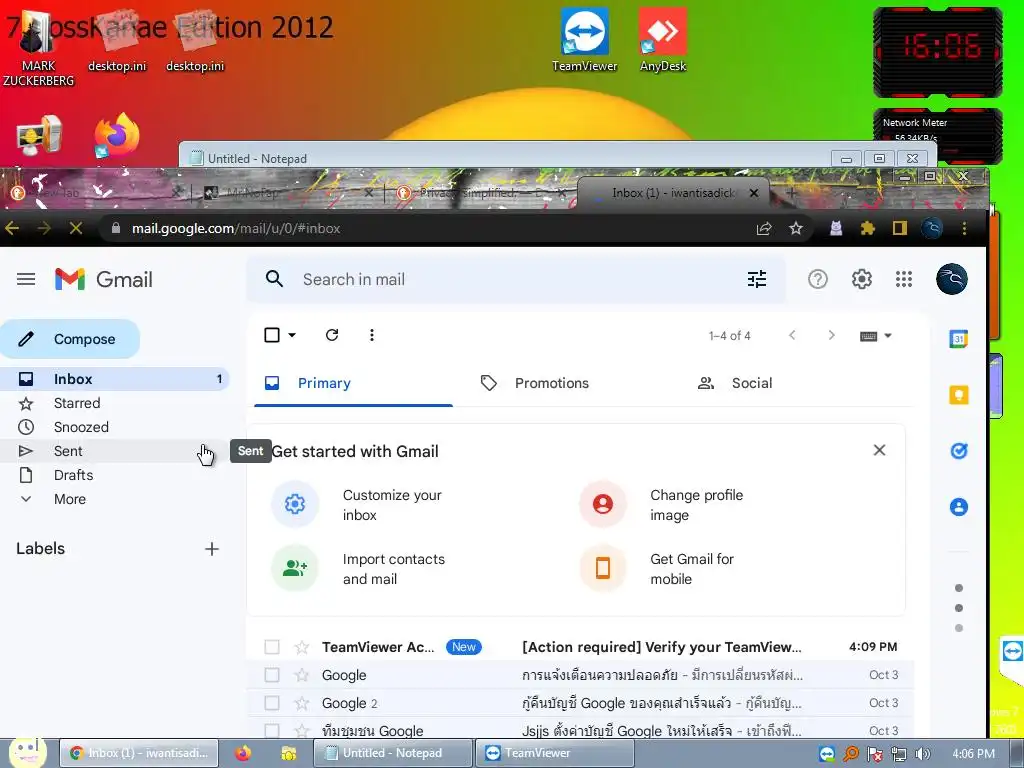Open search options filter icon

tap(757, 280)
